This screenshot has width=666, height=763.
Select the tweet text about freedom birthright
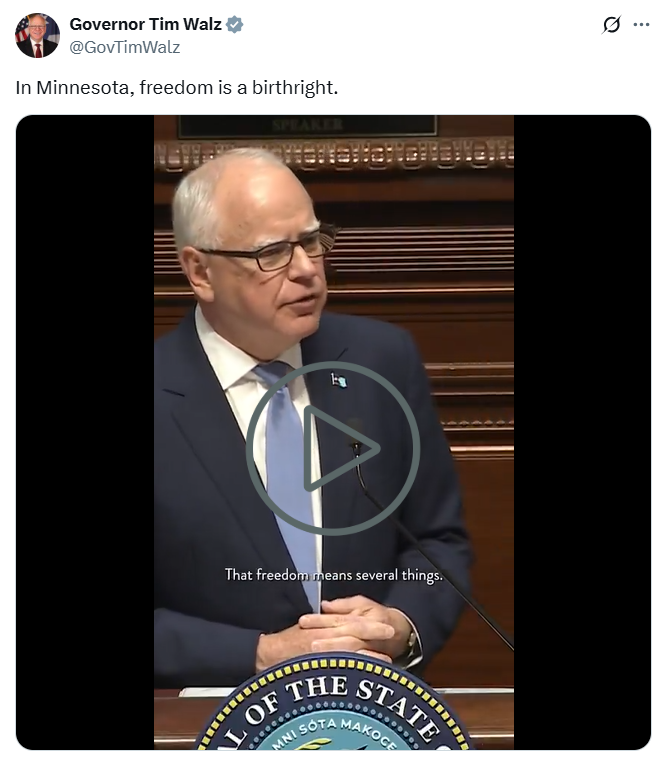(x=177, y=88)
